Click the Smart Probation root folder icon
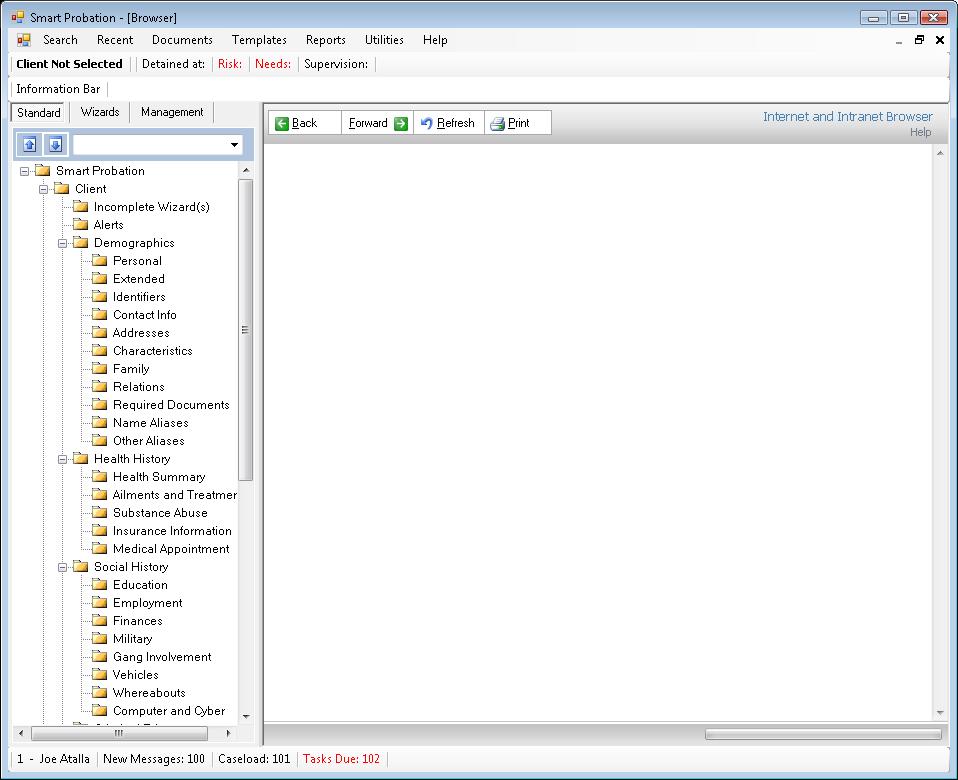This screenshot has width=958, height=780. (43, 170)
